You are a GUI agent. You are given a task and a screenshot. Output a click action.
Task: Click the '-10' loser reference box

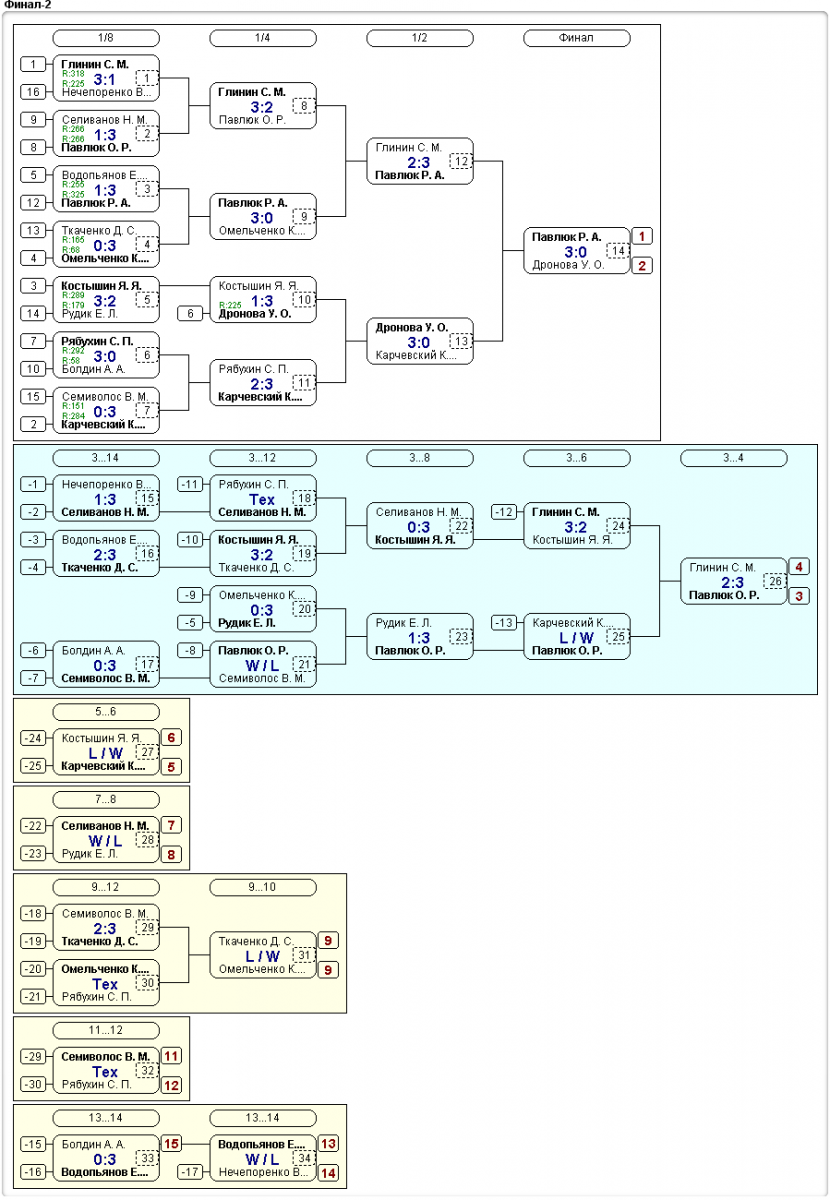(192, 540)
